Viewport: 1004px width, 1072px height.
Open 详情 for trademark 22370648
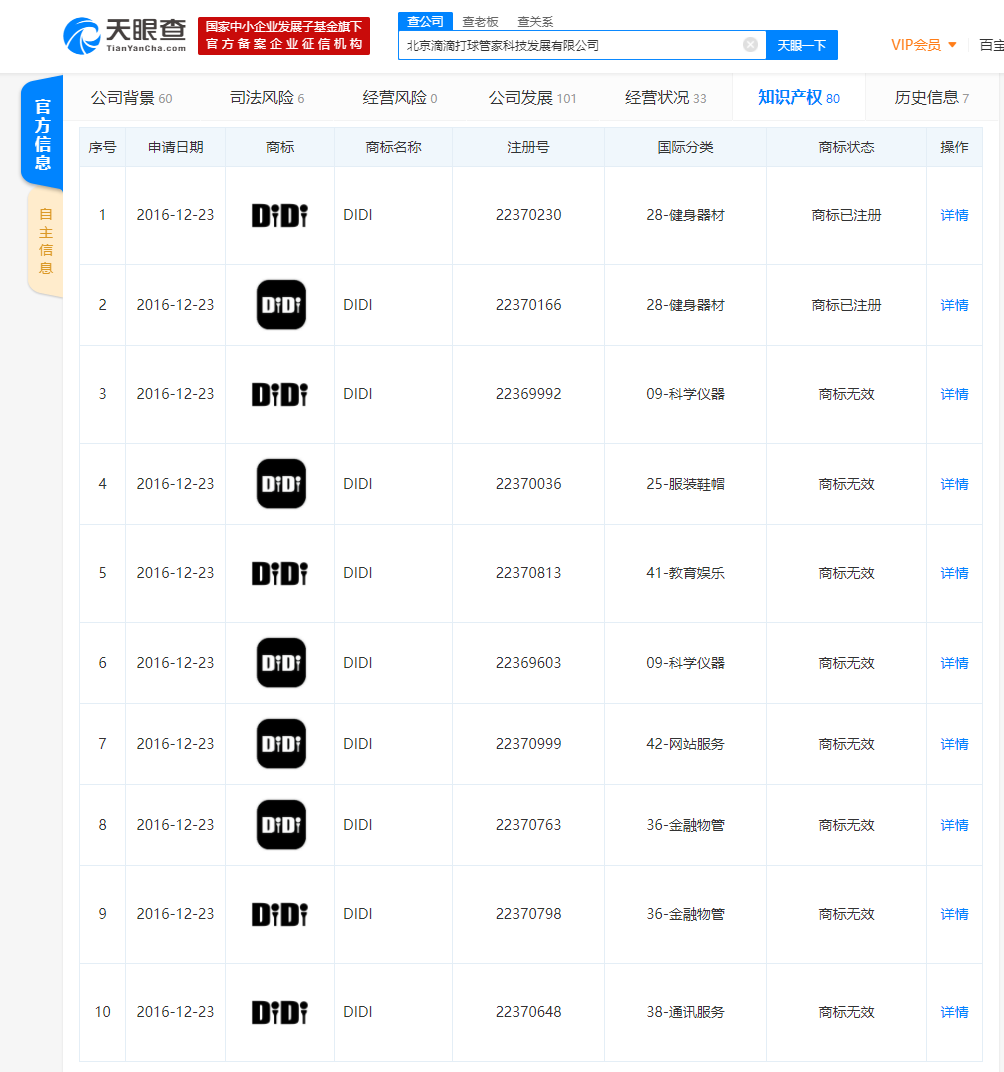click(954, 1012)
